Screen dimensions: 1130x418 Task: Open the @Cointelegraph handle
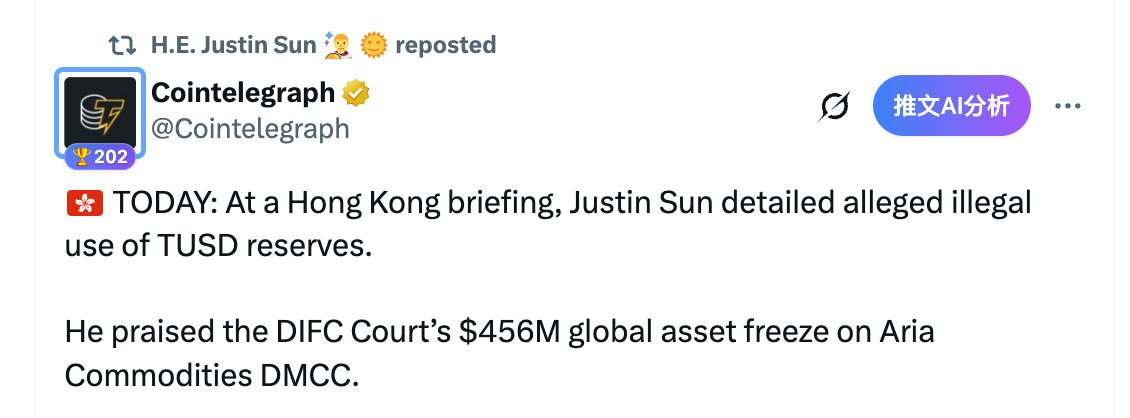tap(250, 128)
